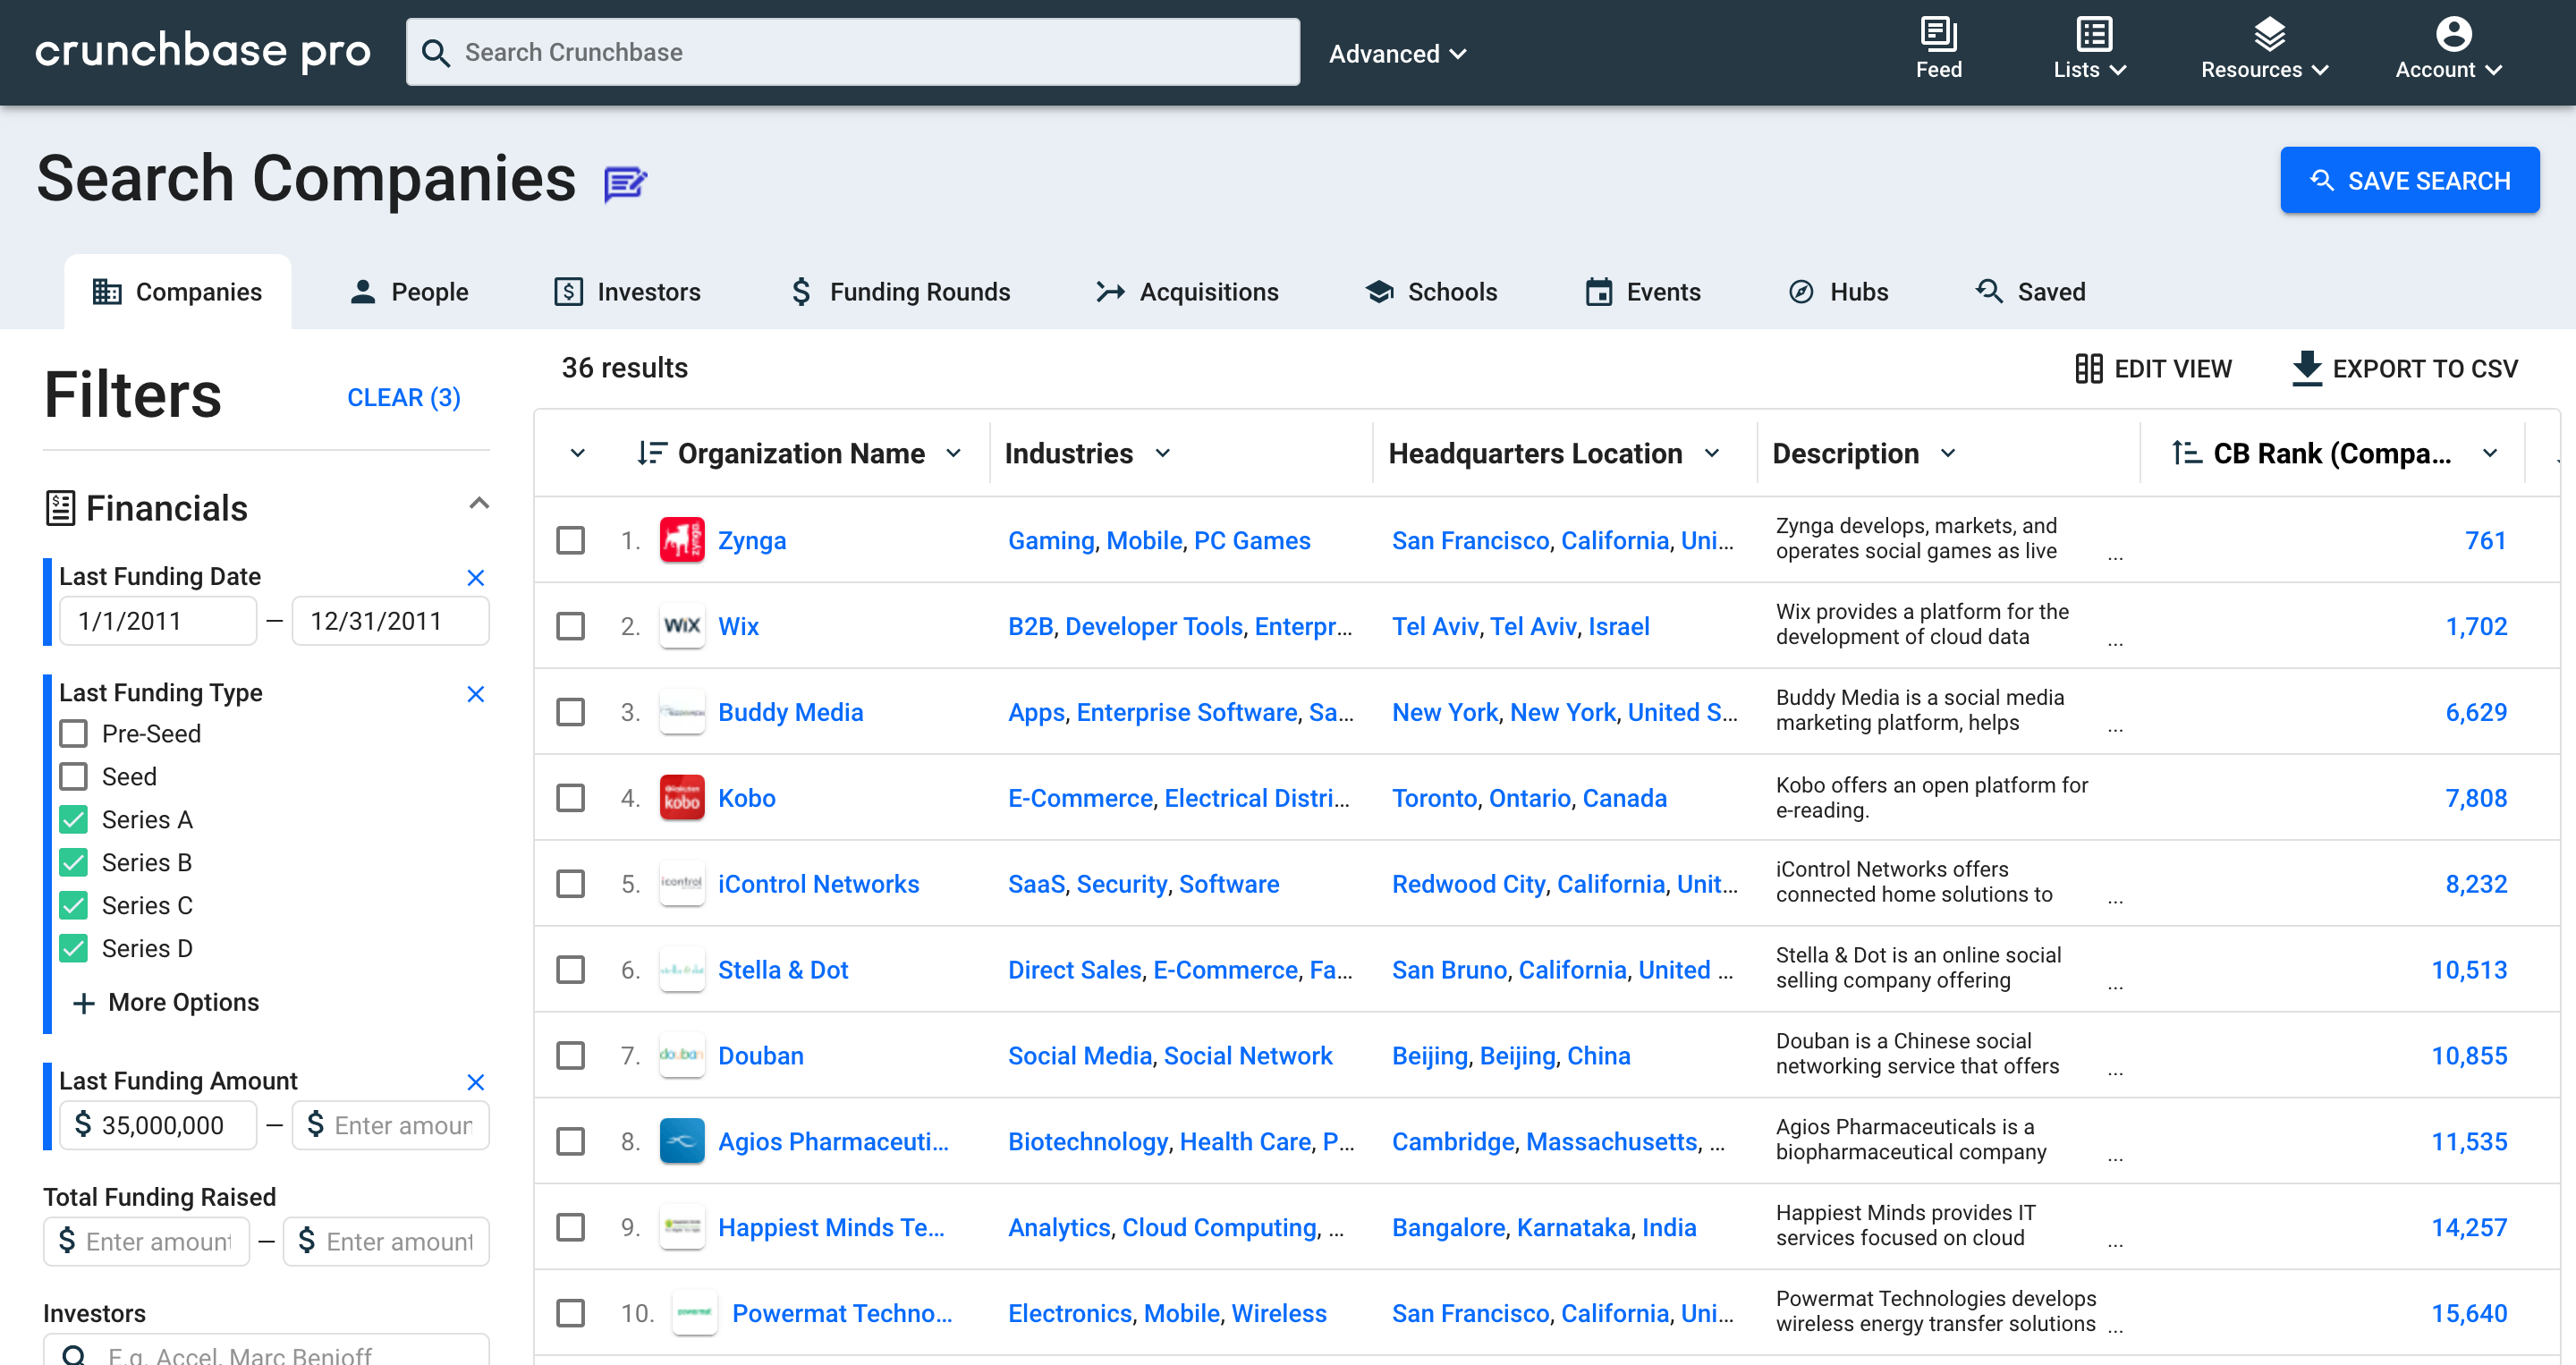Click Clear to reset filters
This screenshot has width=2576, height=1365.
pyautogui.click(x=403, y=397)
